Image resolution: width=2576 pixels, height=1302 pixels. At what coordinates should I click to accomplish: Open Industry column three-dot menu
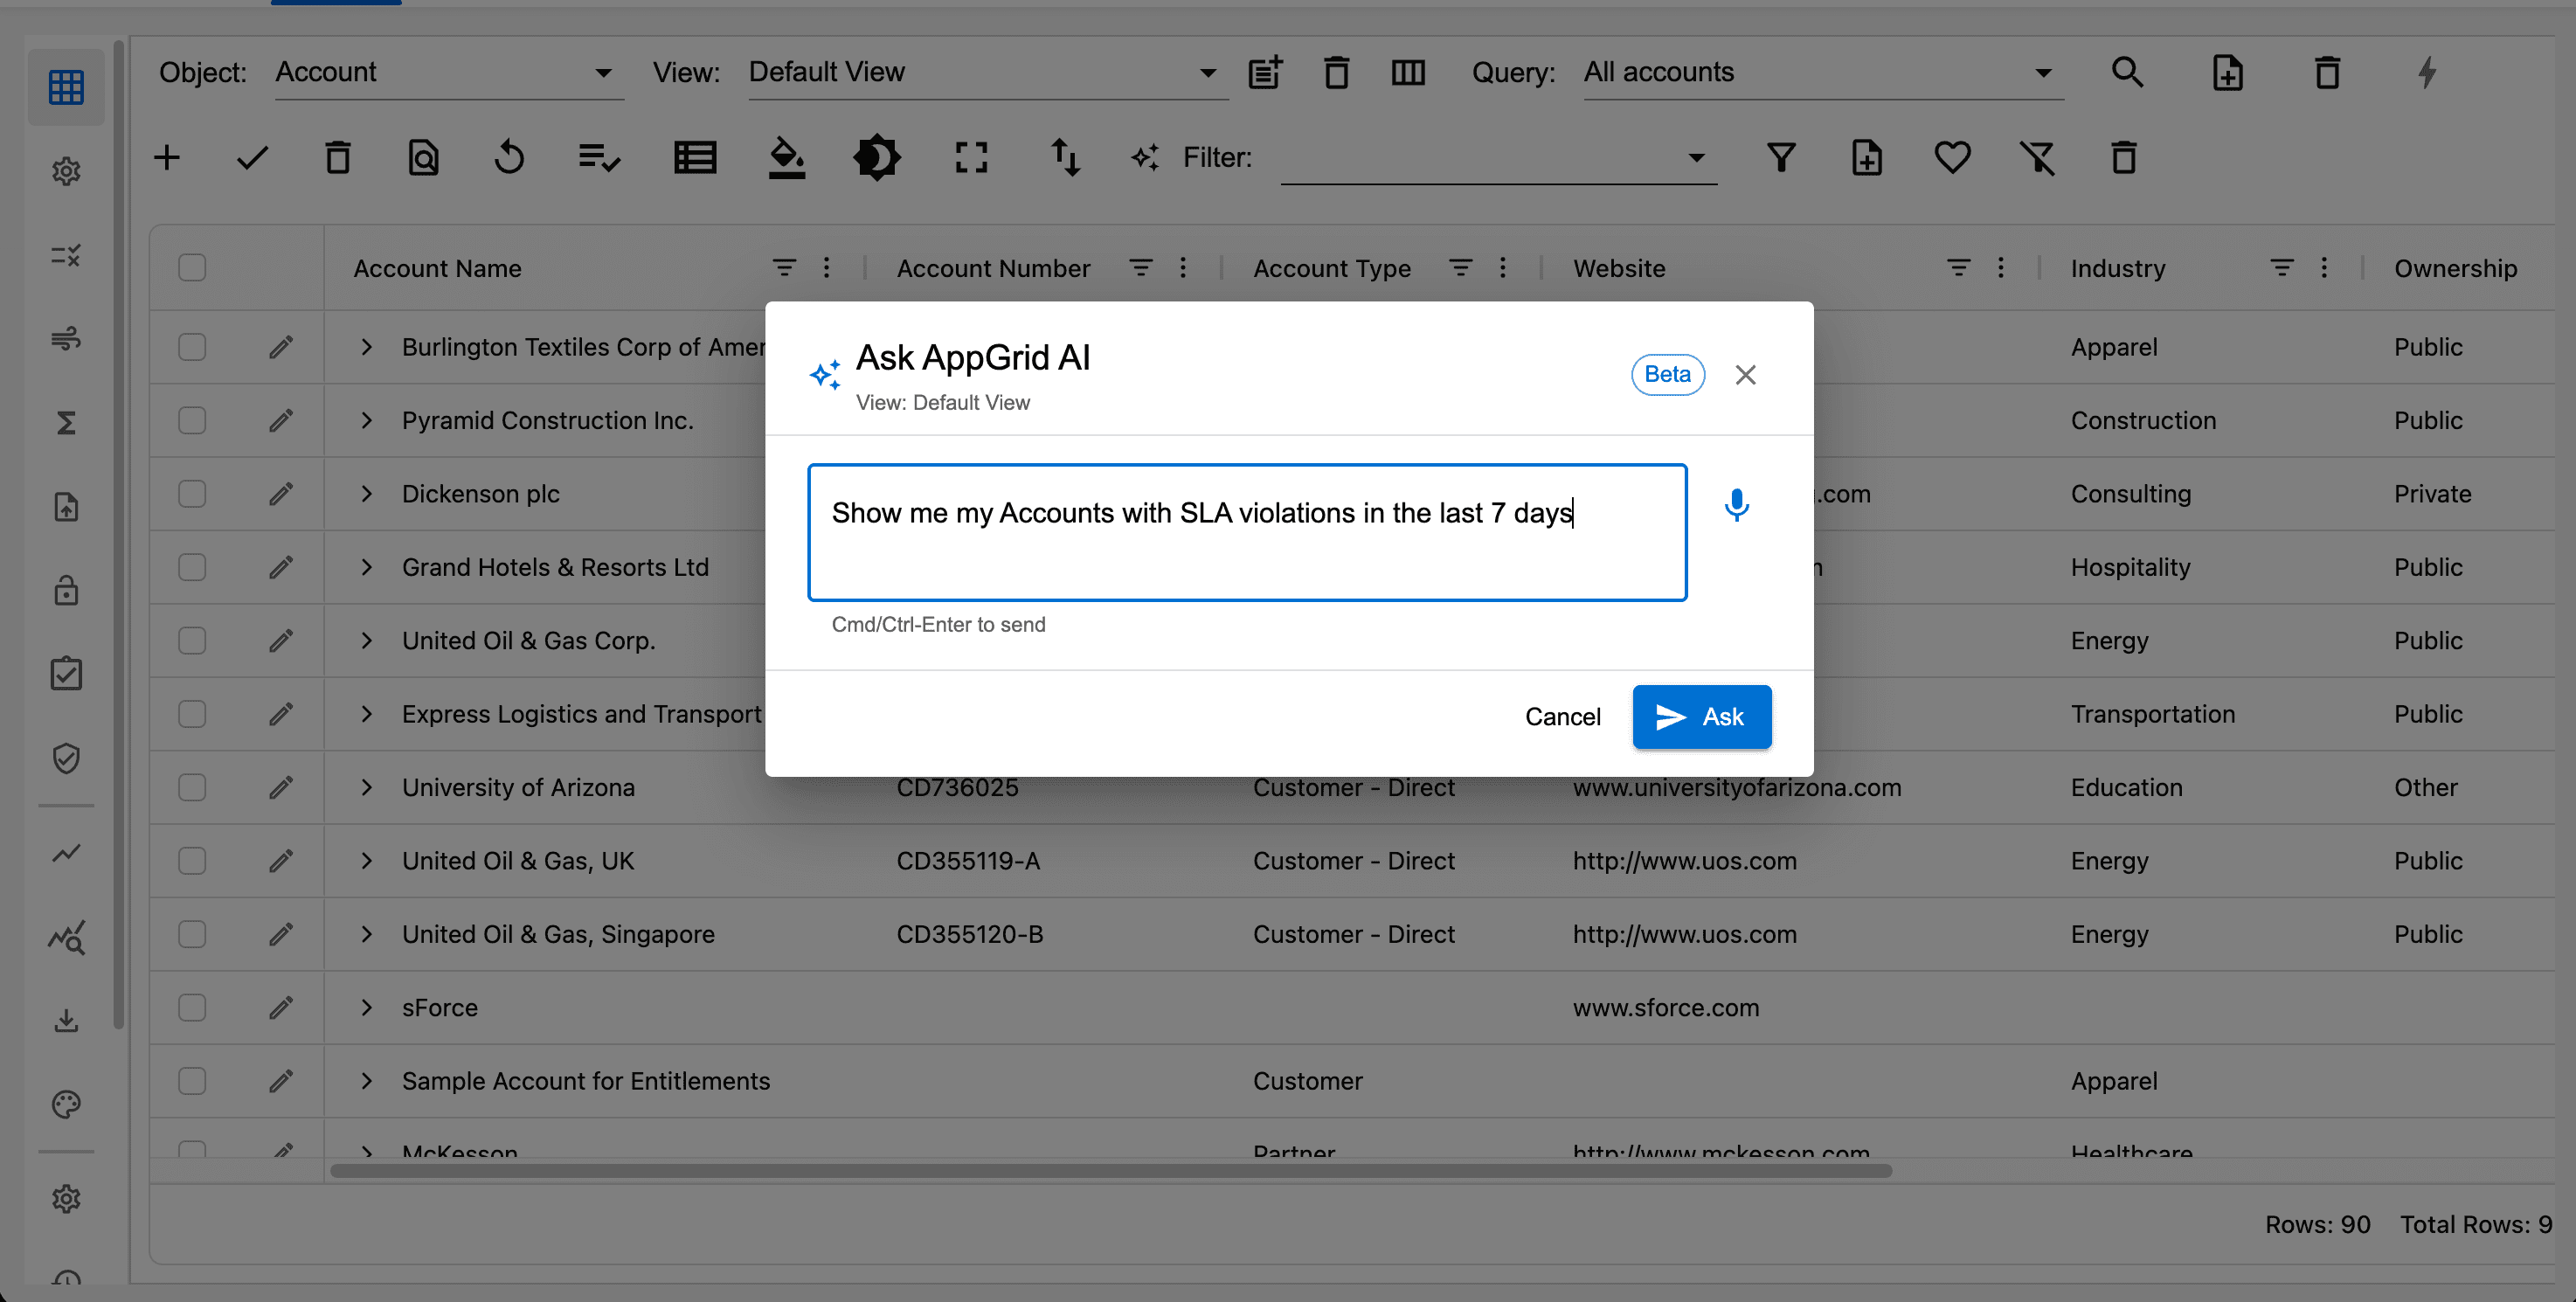click(x=2324, y=268)
